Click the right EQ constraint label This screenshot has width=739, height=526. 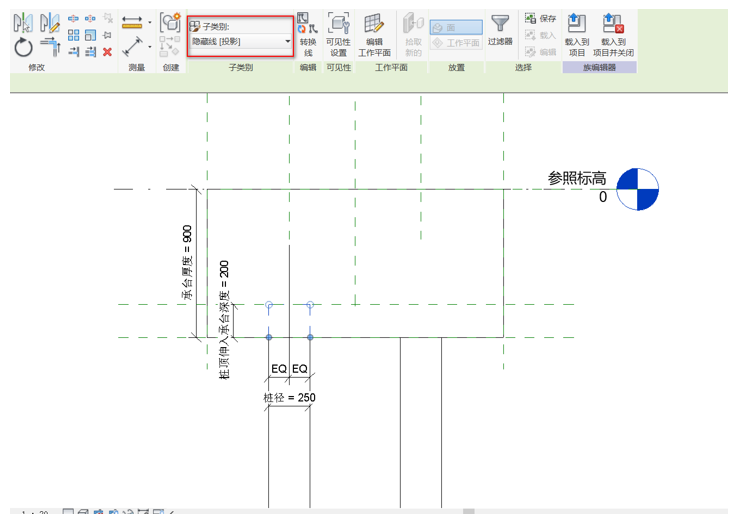point(300,369)
